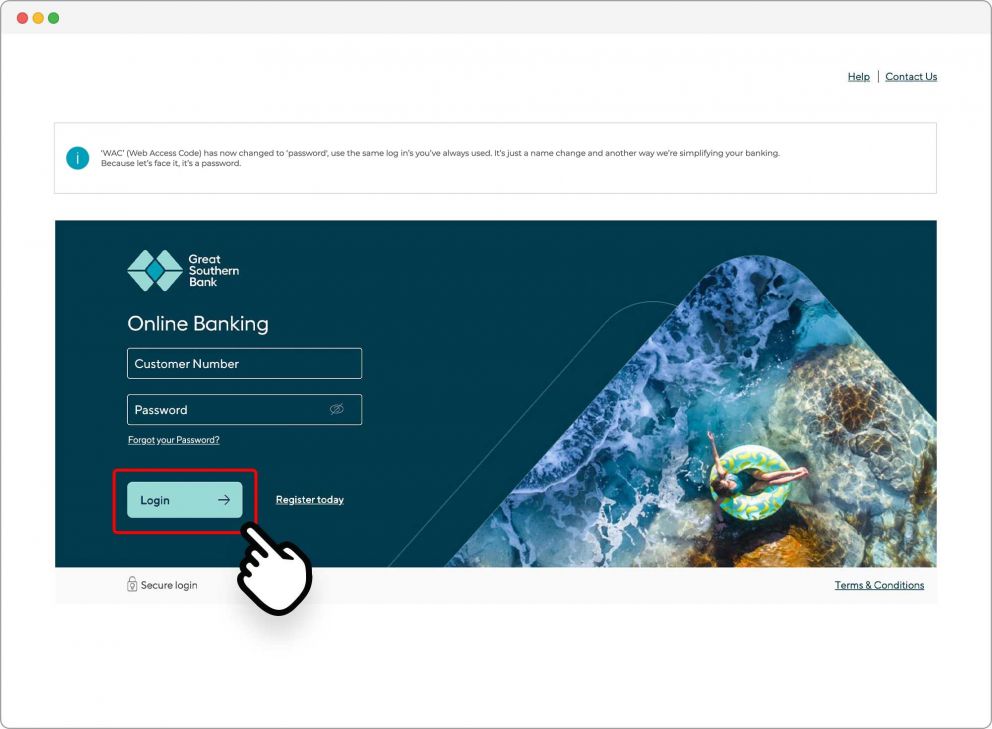This screenshot has width=992, height=729.
Task: Focus the Customer Number field
Action: pos(244,363)
